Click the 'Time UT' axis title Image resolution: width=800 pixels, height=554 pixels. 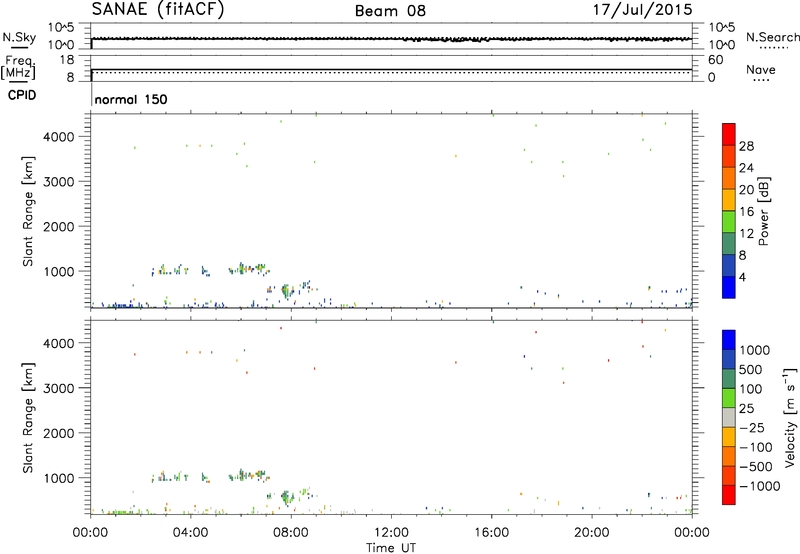(391, 548)
